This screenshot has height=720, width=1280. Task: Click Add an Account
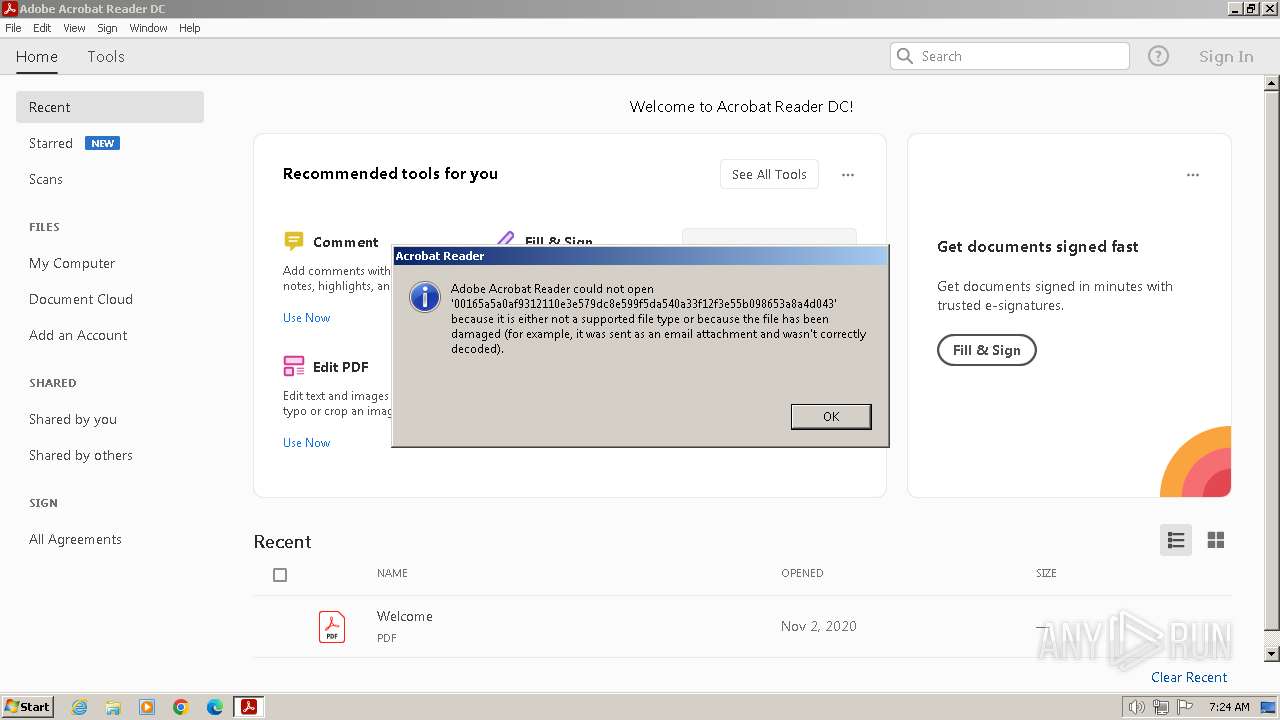tap(78, 335)
